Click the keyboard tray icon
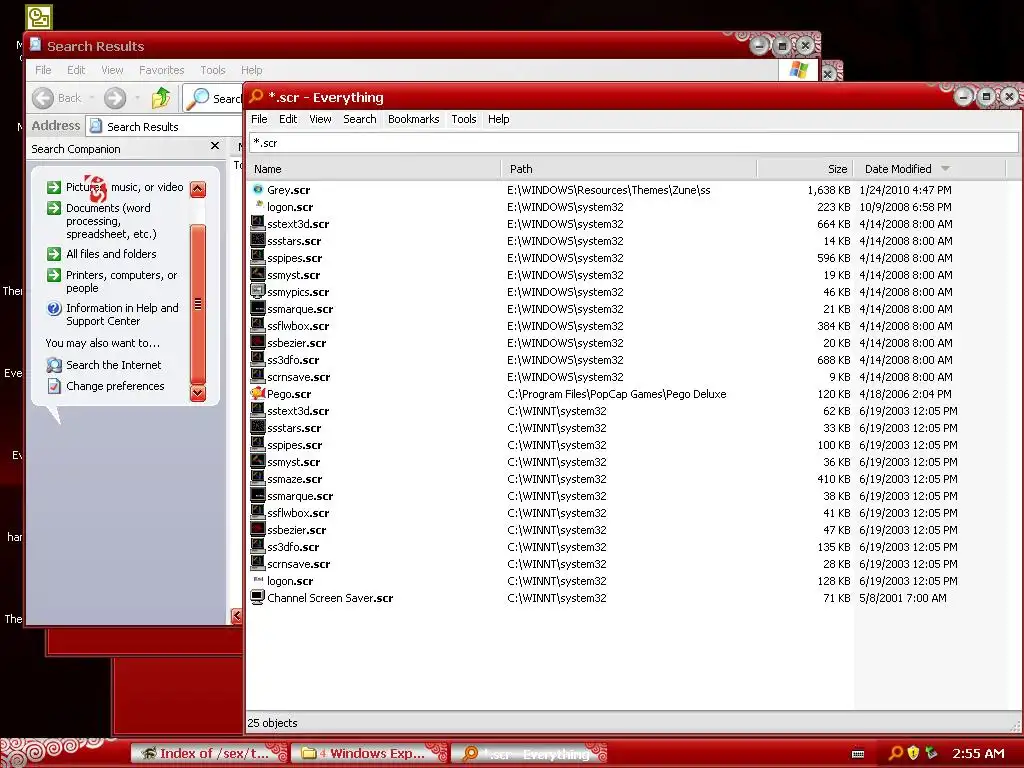 [858, 754]
